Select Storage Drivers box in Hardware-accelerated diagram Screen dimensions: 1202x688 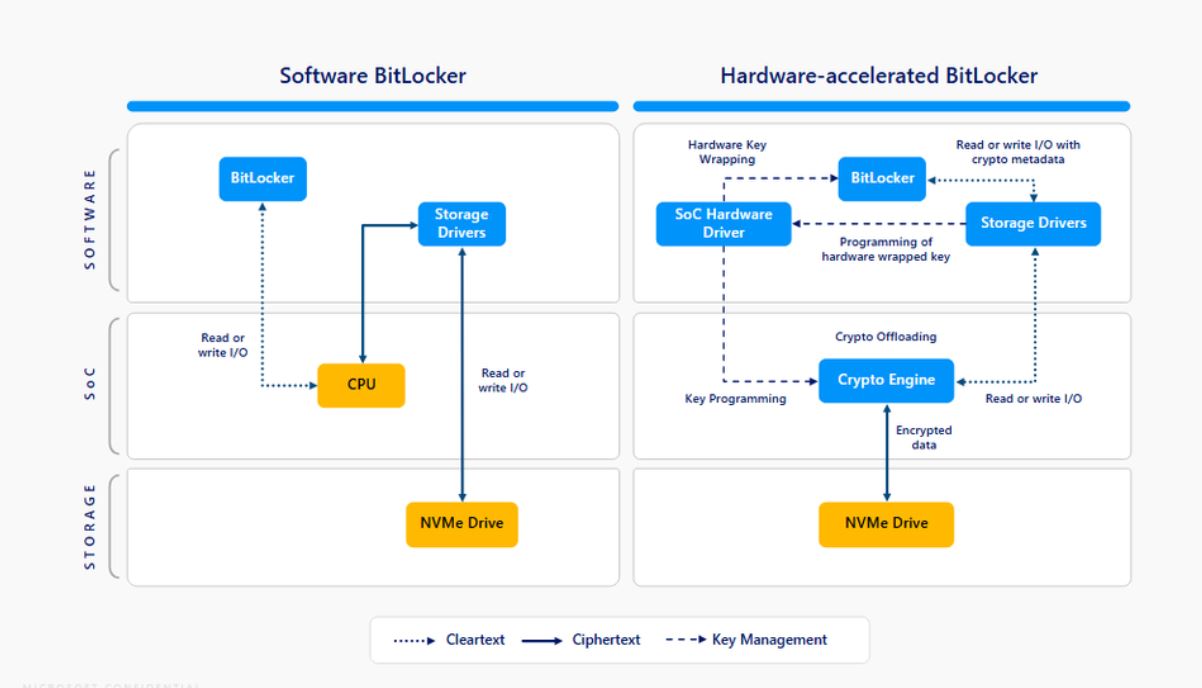click(x=1032, y=224)
